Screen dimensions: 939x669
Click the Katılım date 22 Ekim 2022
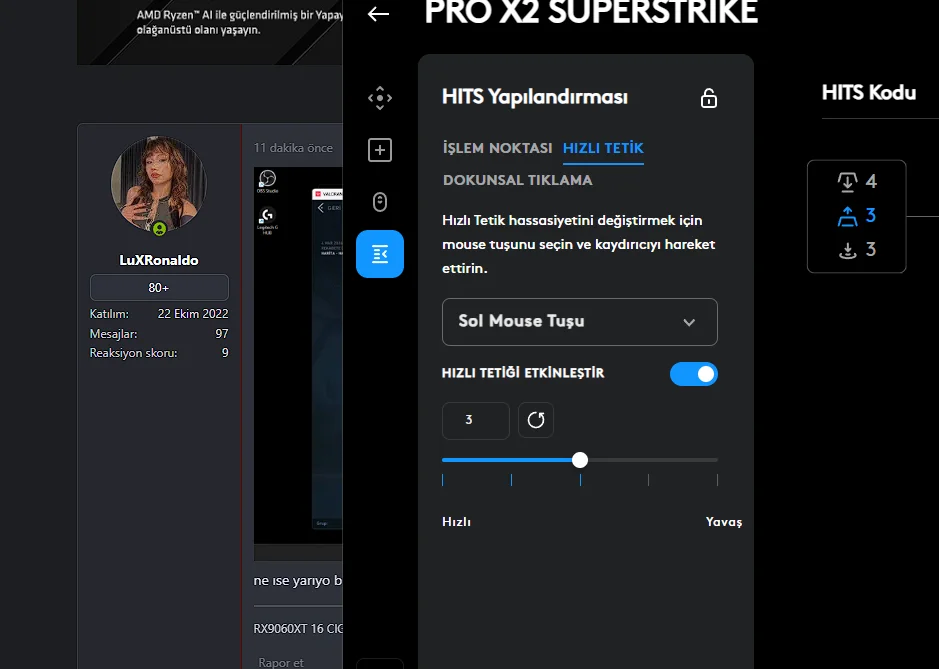[193, 314]
